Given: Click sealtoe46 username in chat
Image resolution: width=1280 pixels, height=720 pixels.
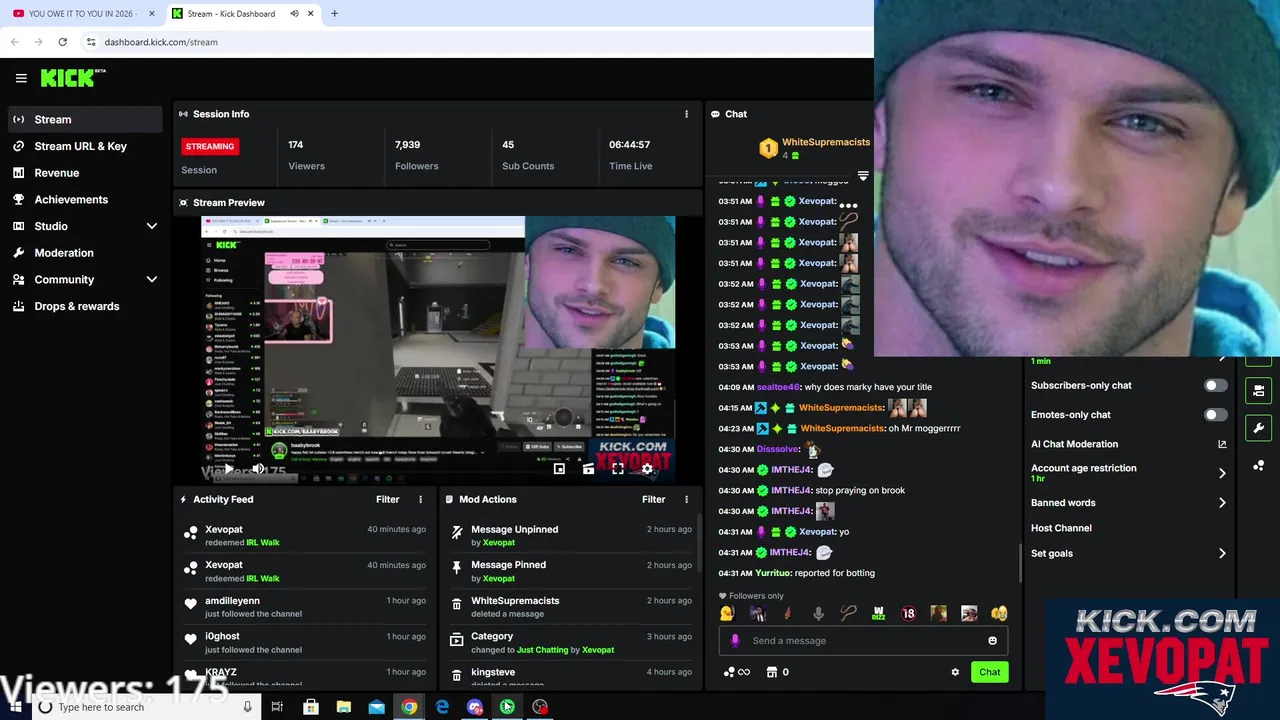Looking at the screenshot, I should click(778, 387).
